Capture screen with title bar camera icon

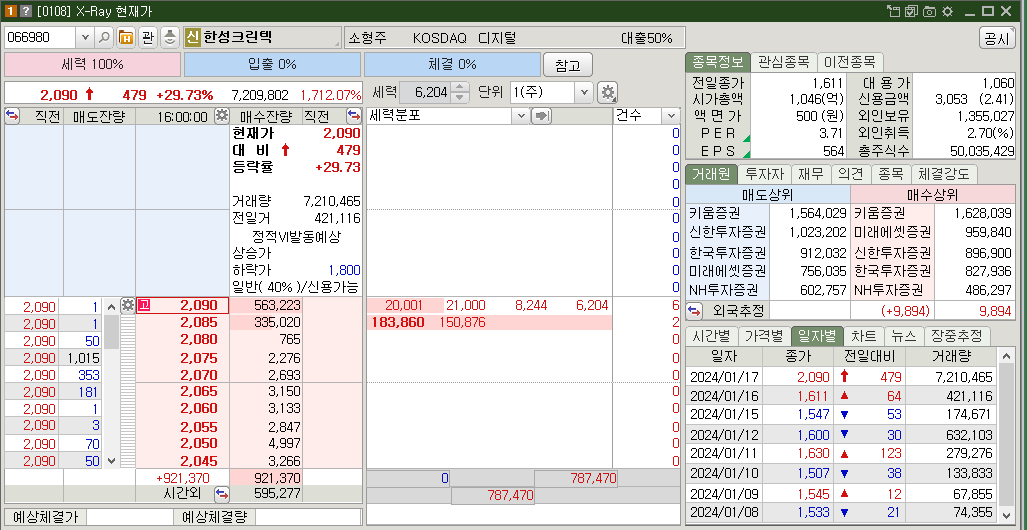(929, 10)
